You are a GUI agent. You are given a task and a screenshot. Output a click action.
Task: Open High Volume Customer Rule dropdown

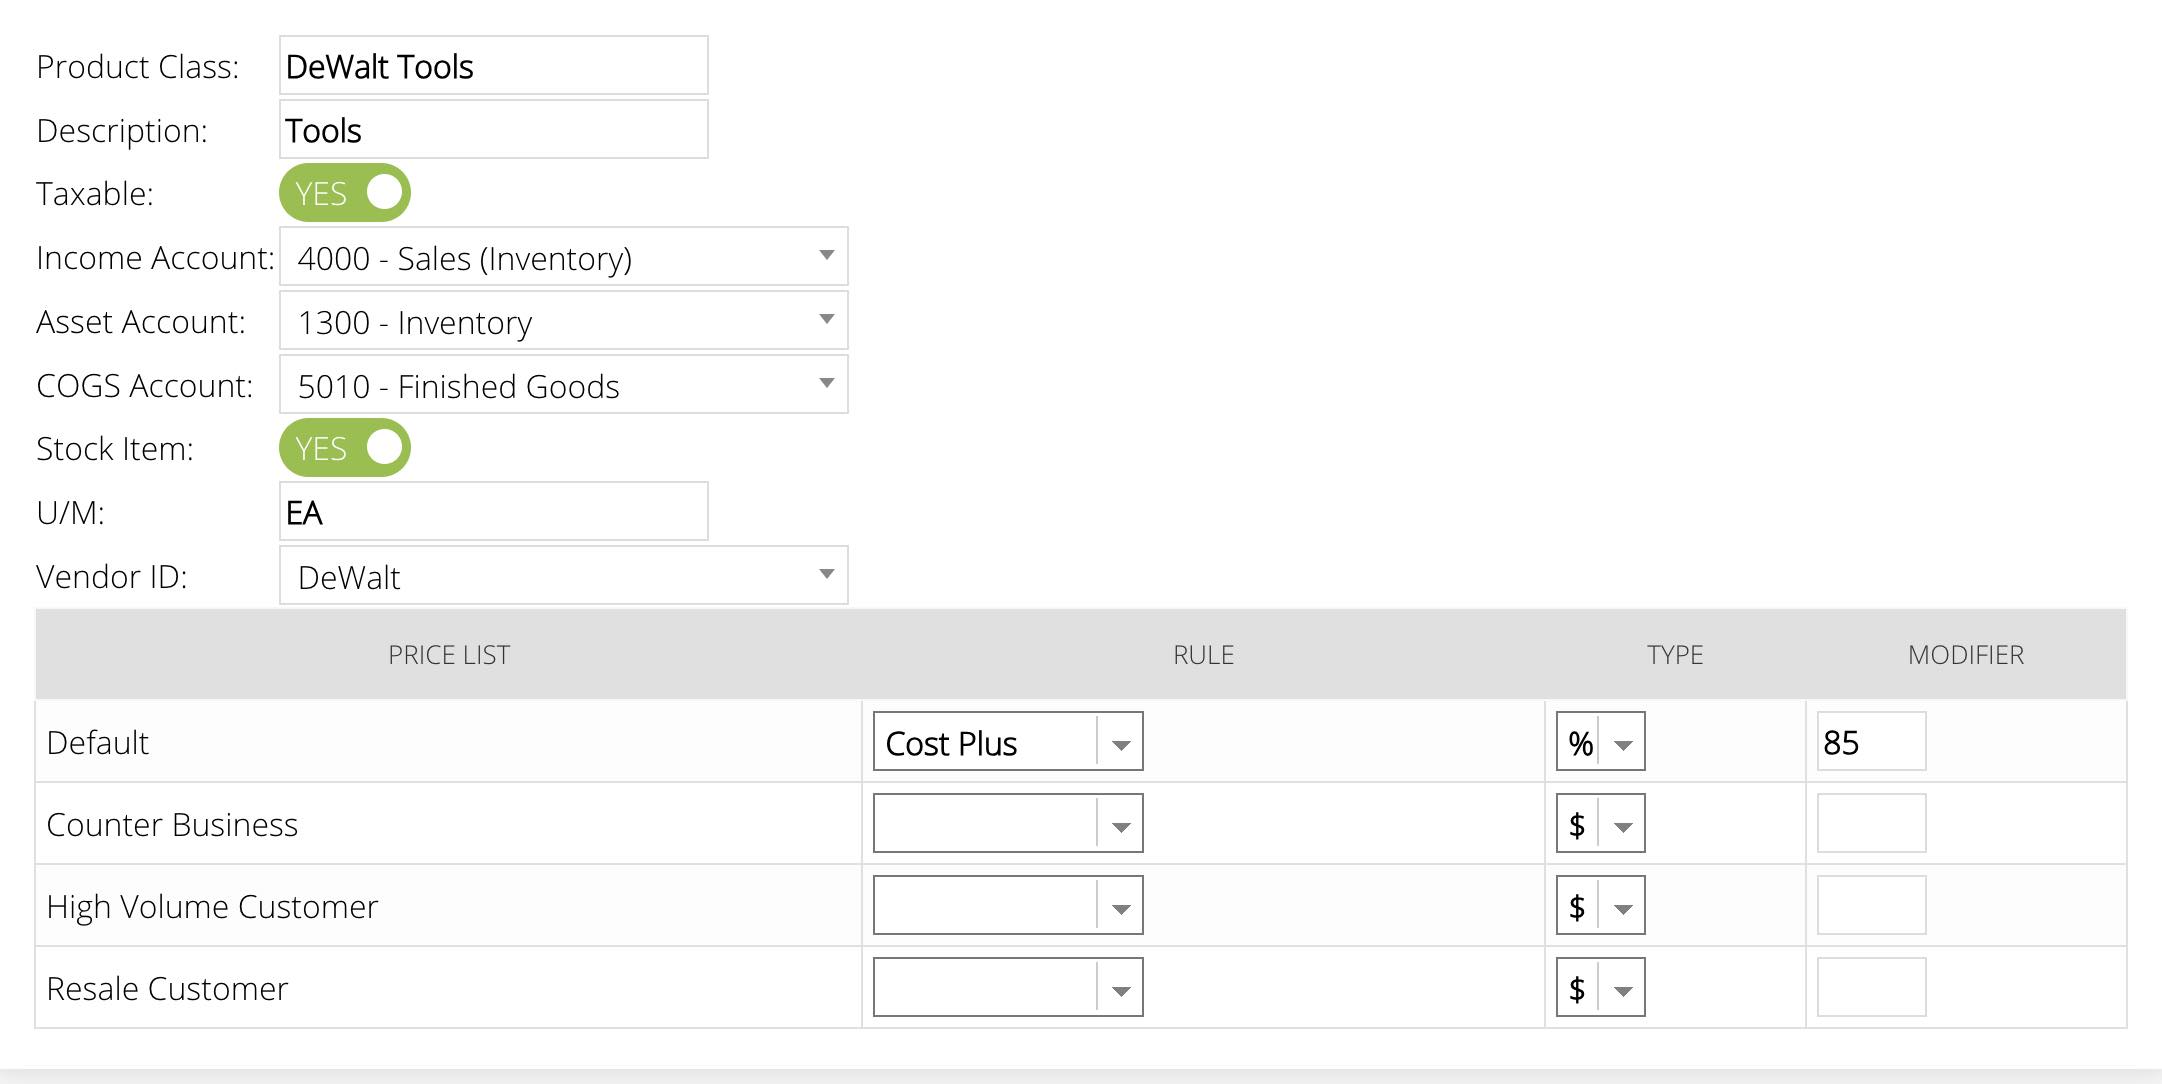tap(1008, 906)
